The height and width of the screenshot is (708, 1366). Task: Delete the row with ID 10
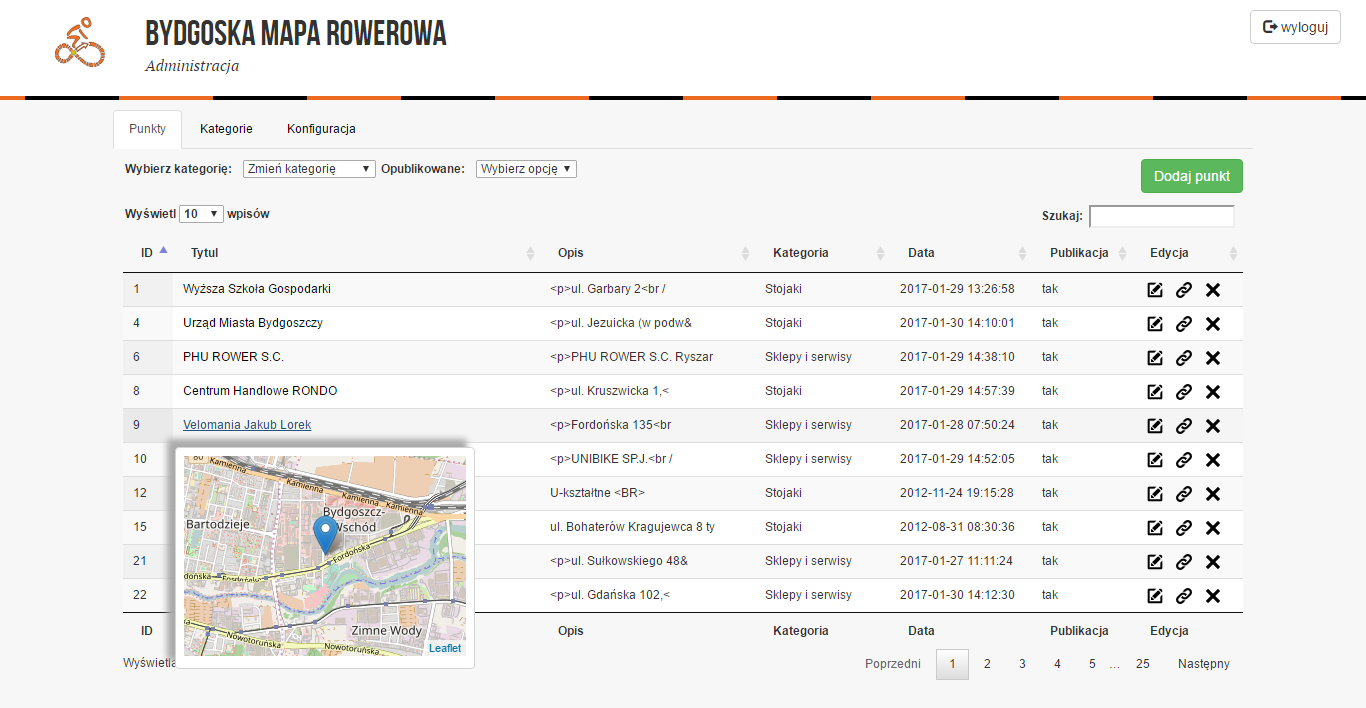pos(1213,460)
